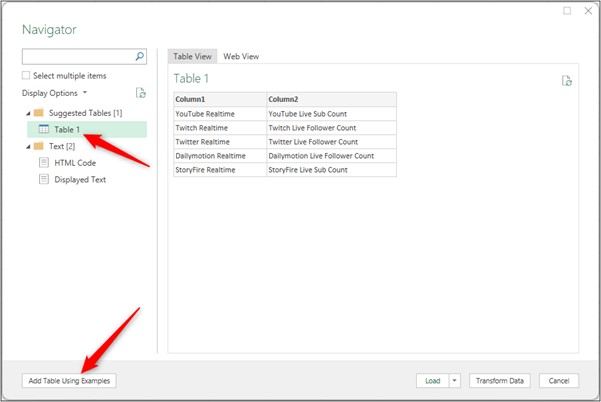Enable Select multiple items checkbox
601x402 pixels.
(26, 76)
